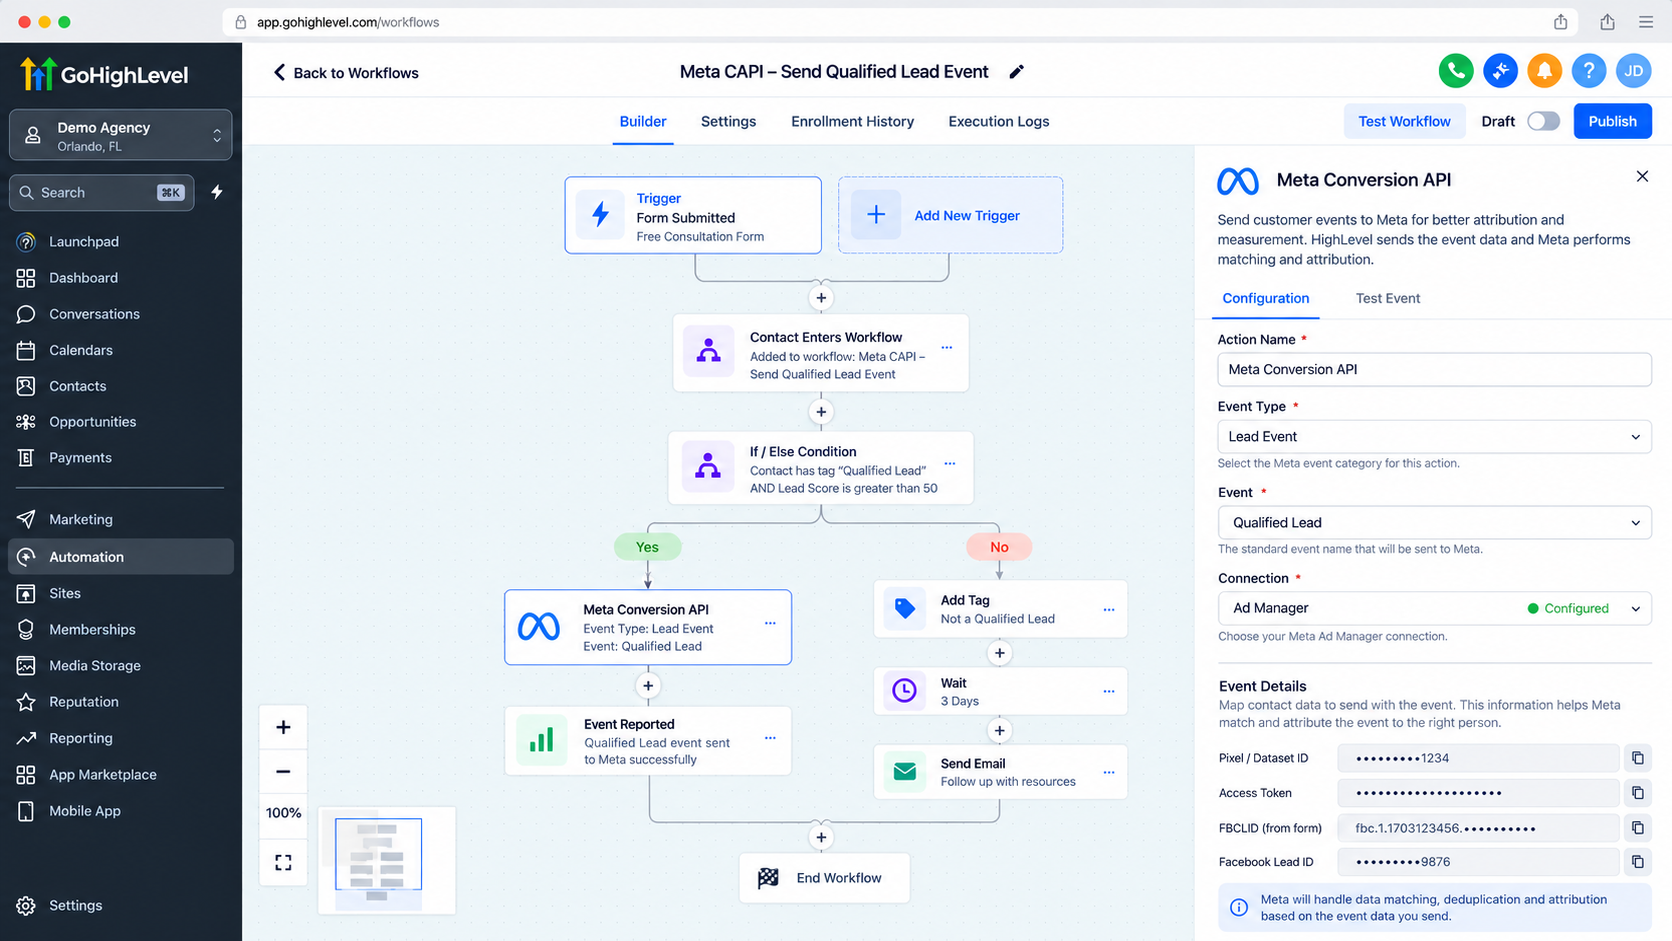This screenshot has height=941, width=1672.
Task: Toggle the Draft publish switch
Action: pyautogui.click(x=1543, y=121)
